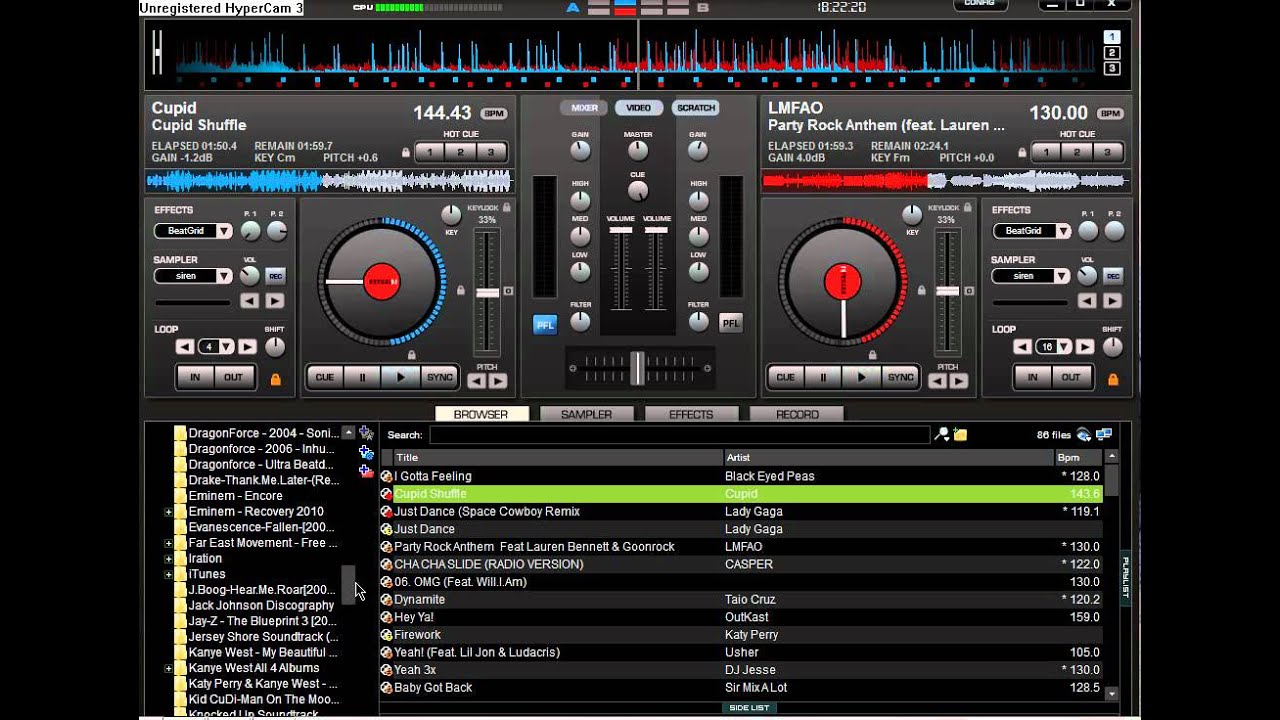Select MIXER panel view
Screen dimensions: 1280x720
click(584, 108)
